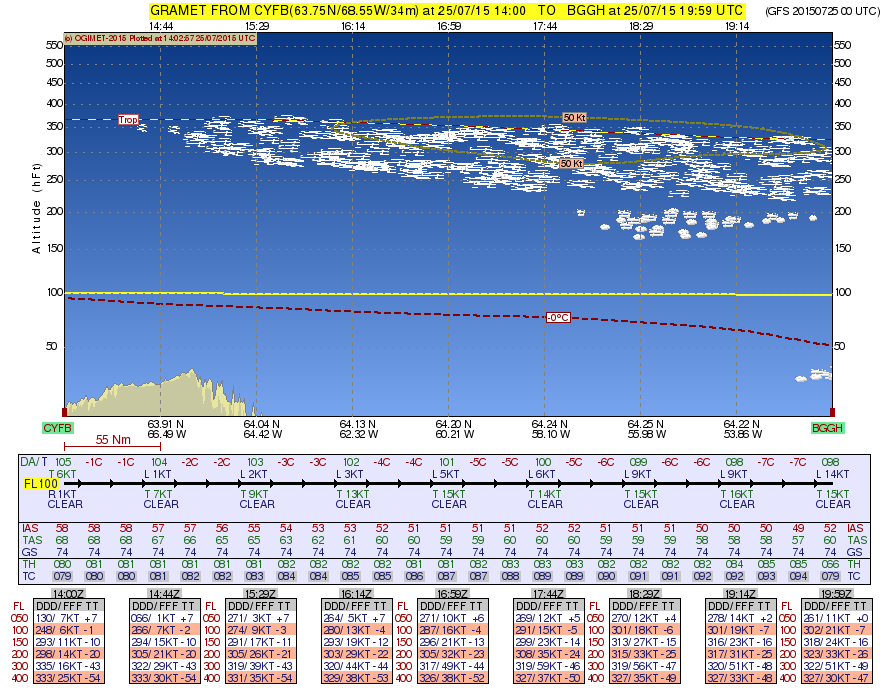Select the CYFB departure airport label
The image size is (896, 700).
point(58,428)
